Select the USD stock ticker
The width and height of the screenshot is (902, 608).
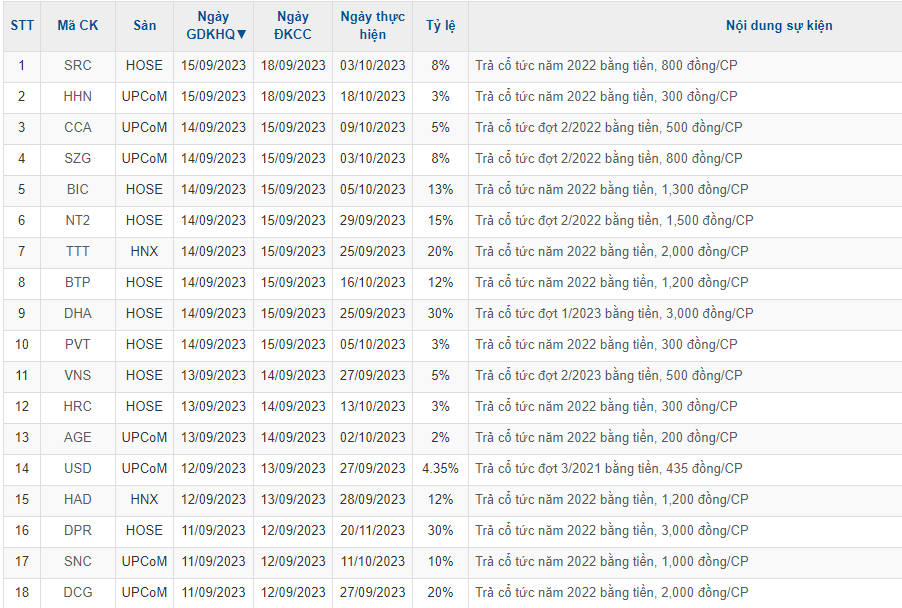pos(77,469)
